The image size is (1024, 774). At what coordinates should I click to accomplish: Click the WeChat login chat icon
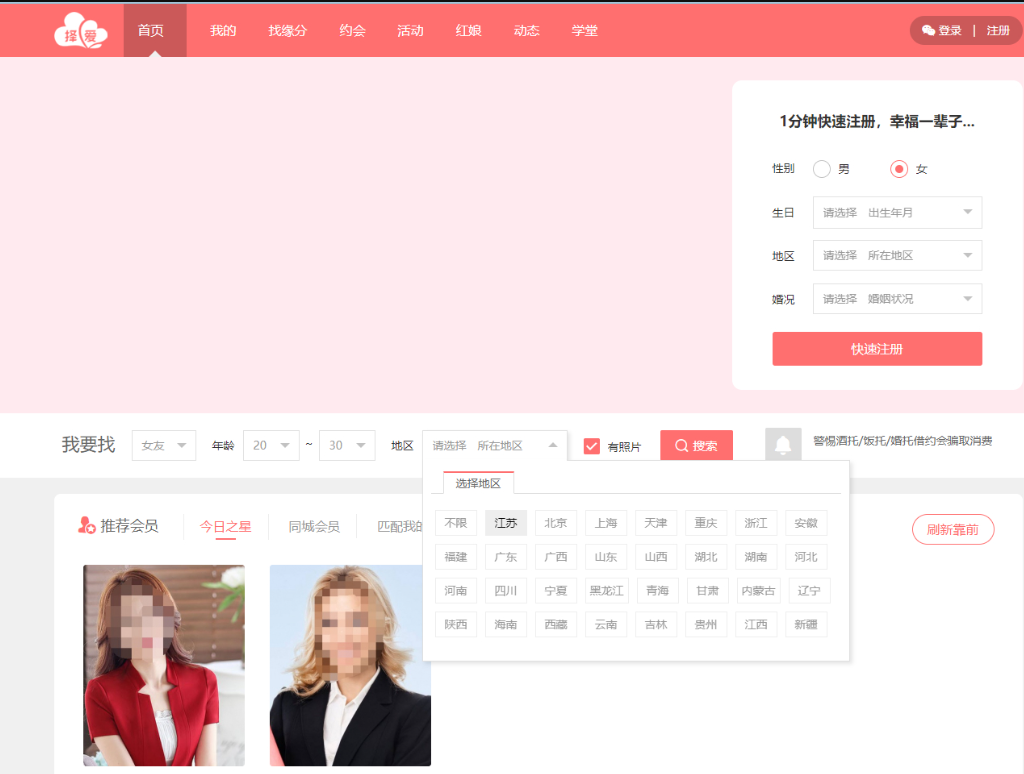coord(928,31)
